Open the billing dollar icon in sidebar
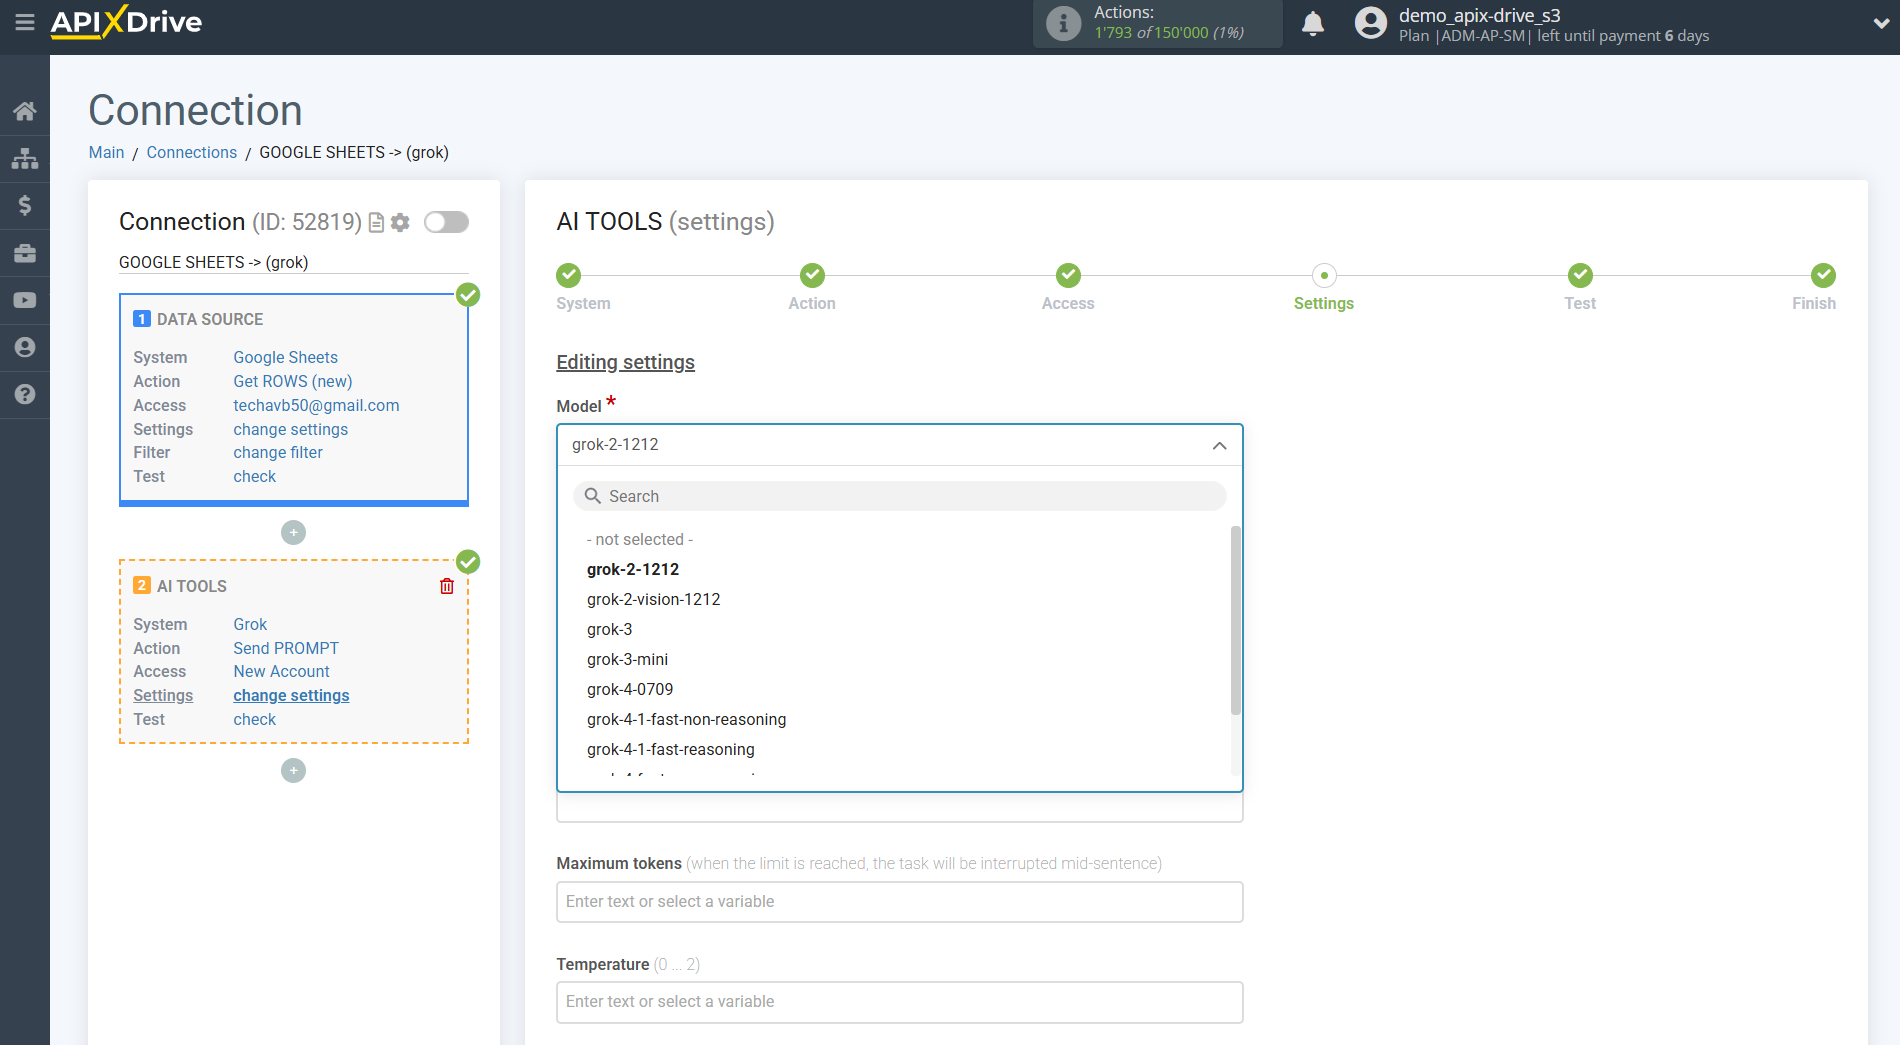1900x1045 pixels. tap(24, 204)
